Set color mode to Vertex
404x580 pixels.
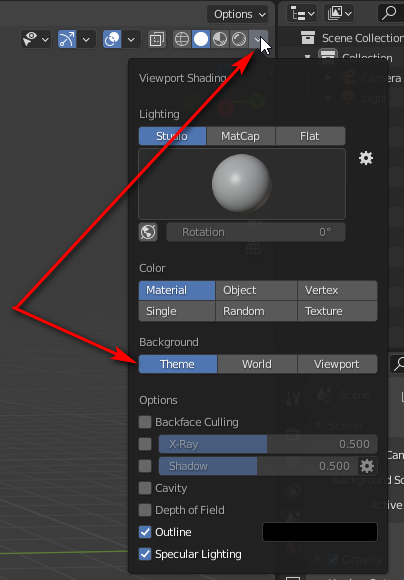click(x=337, y=290)
